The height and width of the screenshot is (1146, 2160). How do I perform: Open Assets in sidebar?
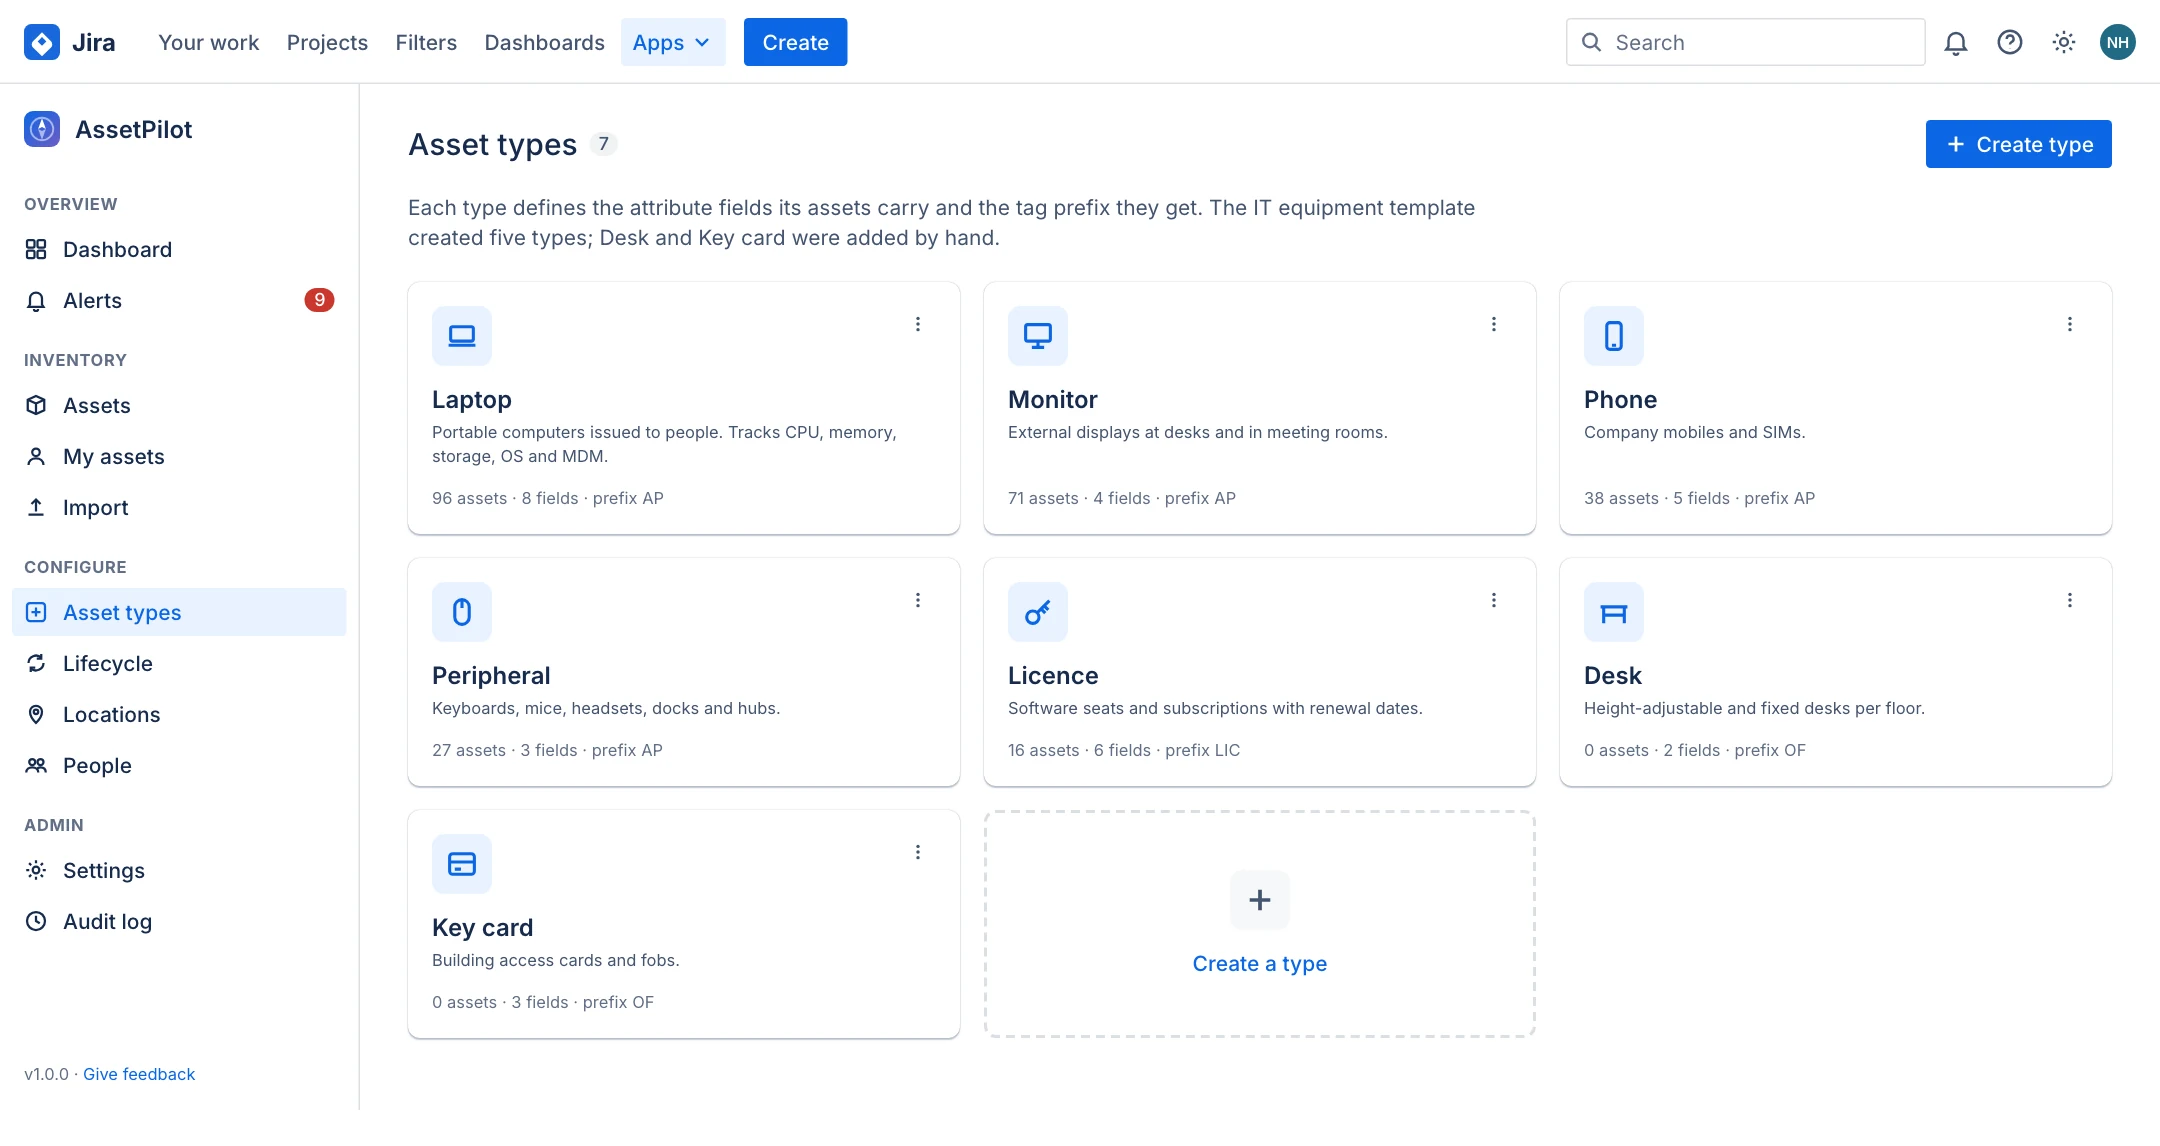click(x=179, y=405)
